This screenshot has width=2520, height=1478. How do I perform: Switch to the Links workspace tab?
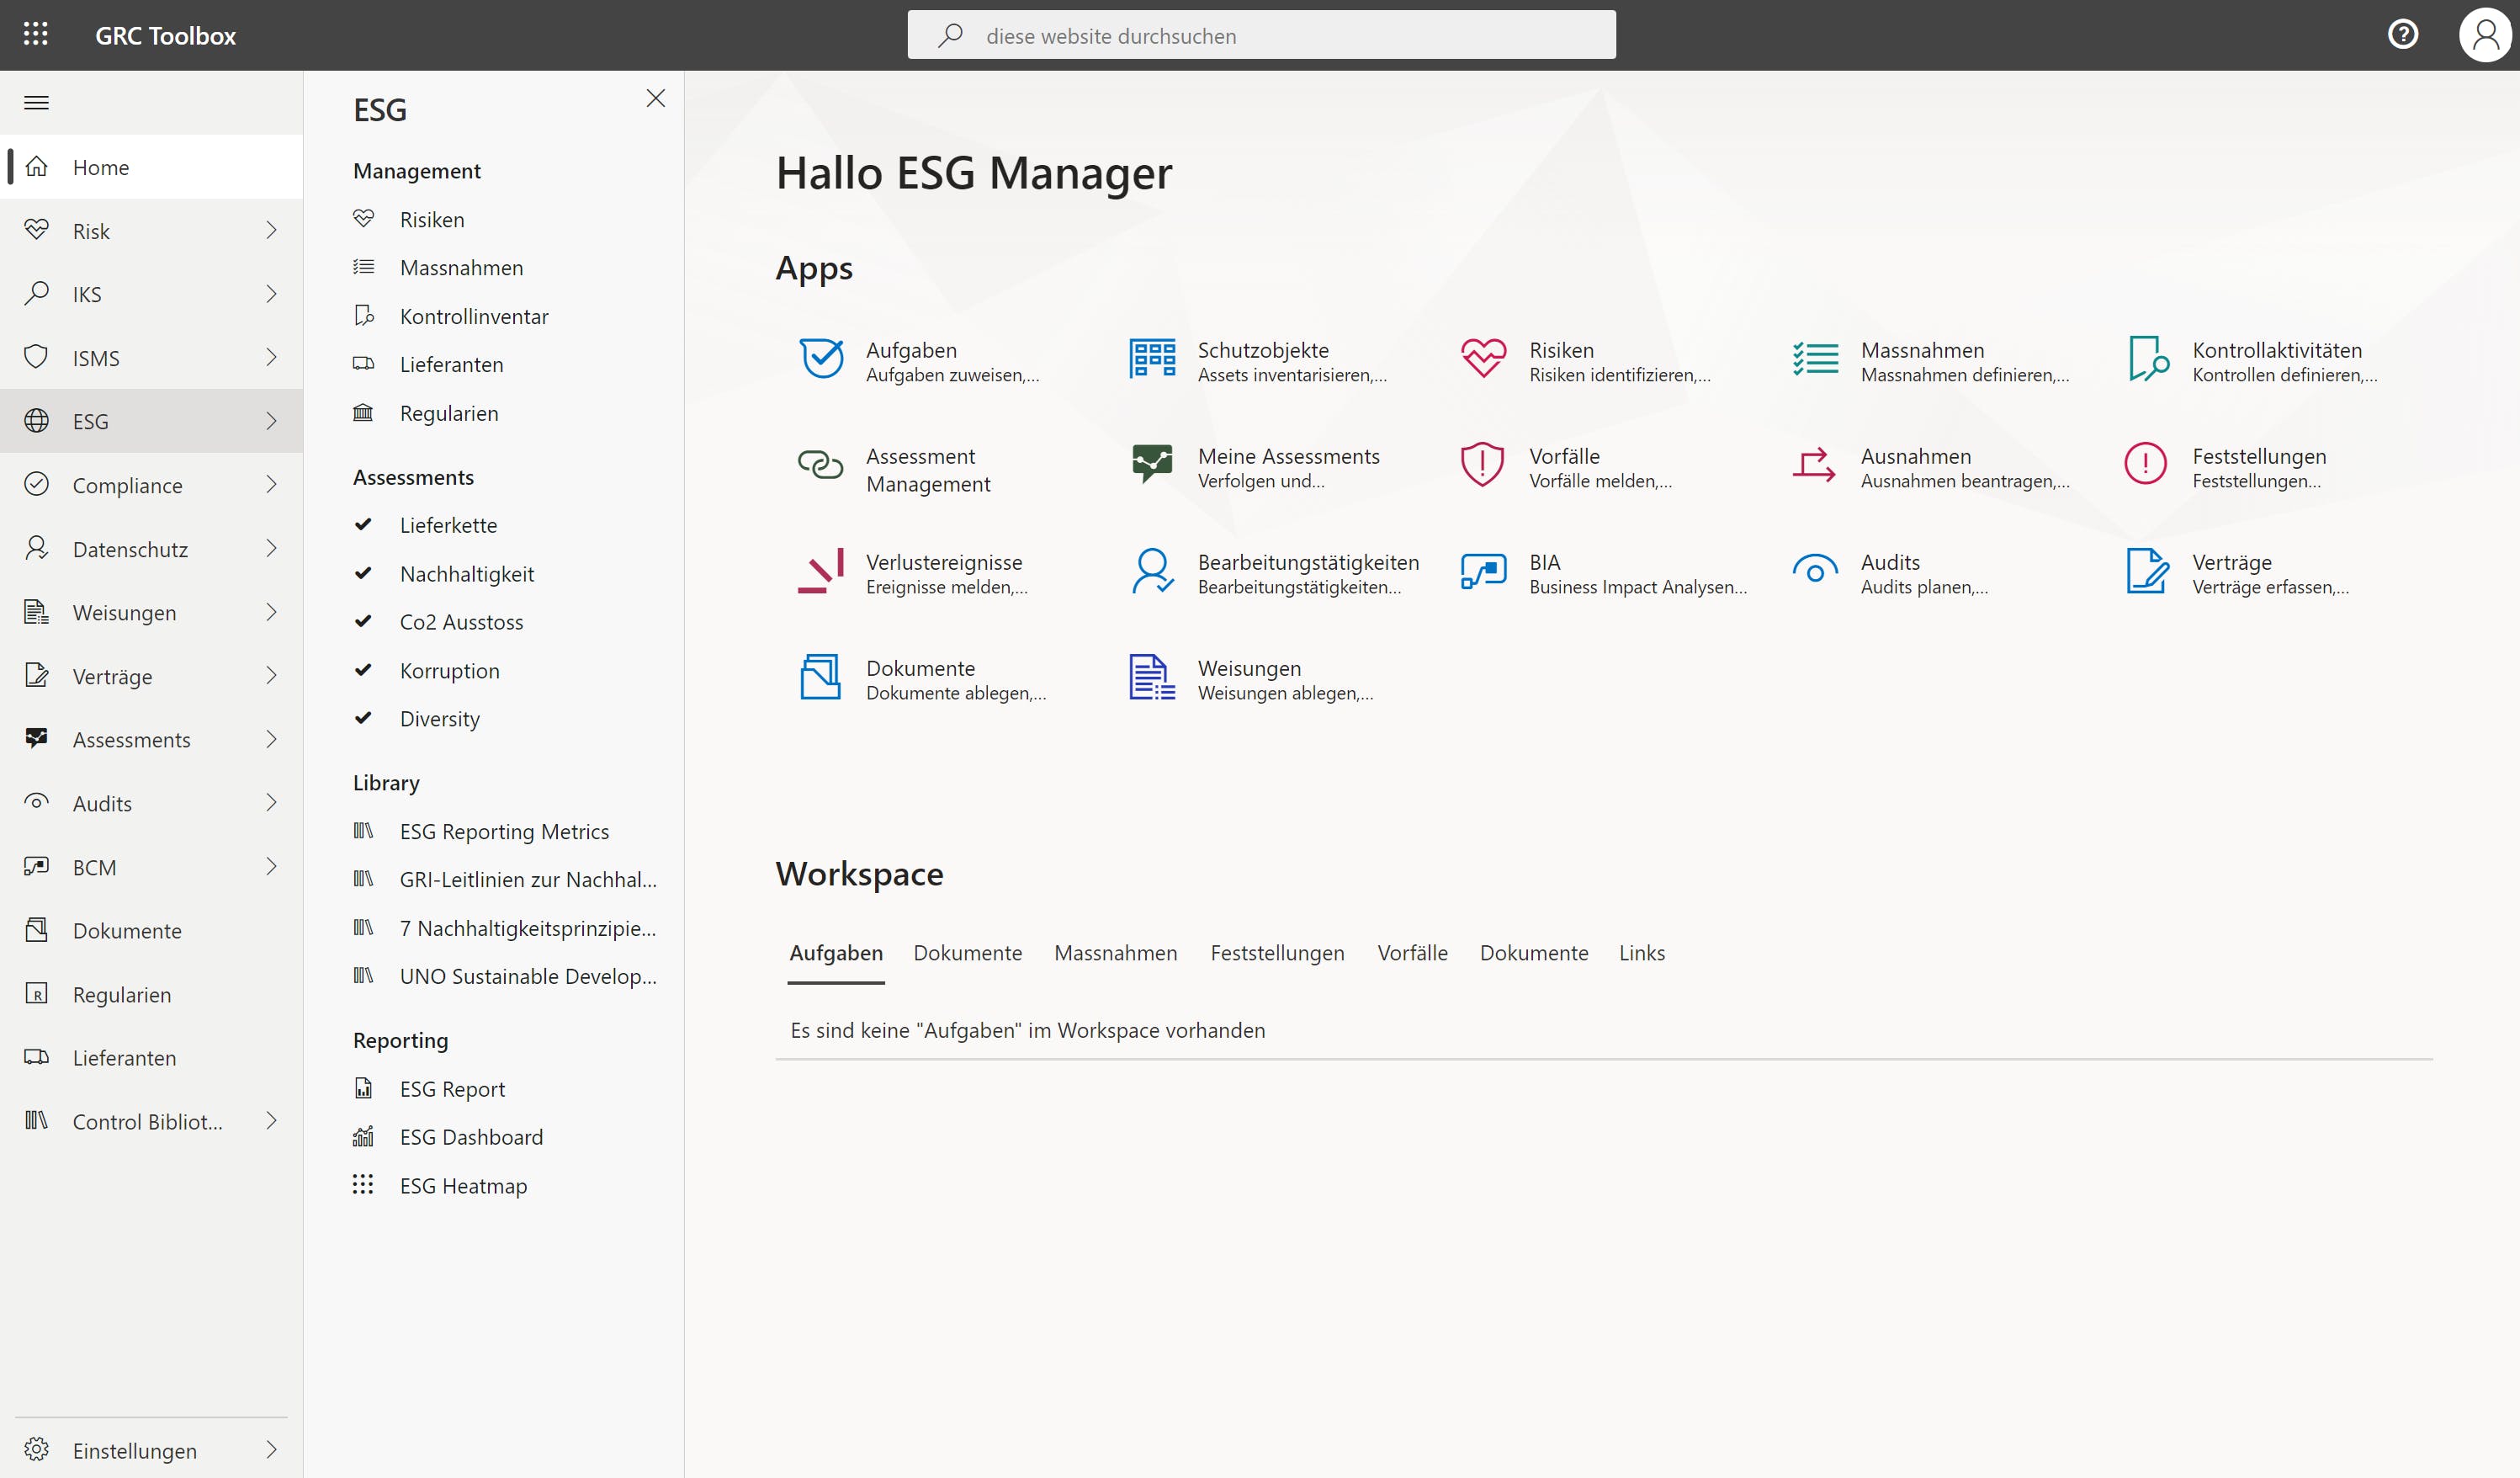1641,953
